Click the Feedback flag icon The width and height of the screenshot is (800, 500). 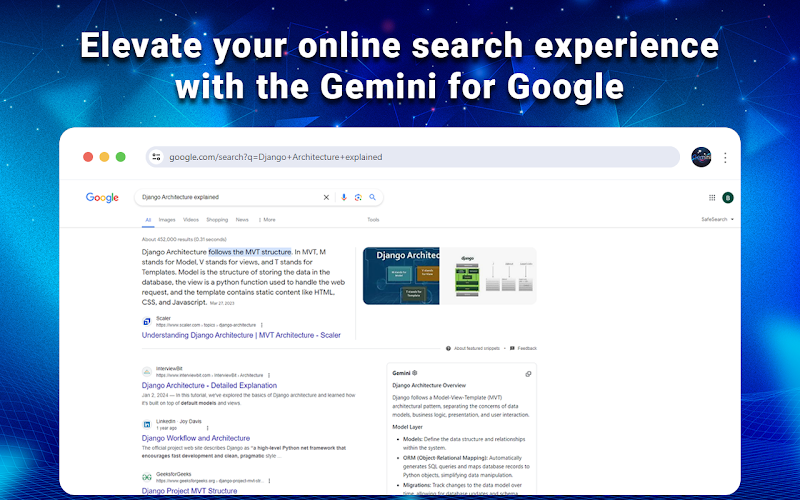(512, 348)
